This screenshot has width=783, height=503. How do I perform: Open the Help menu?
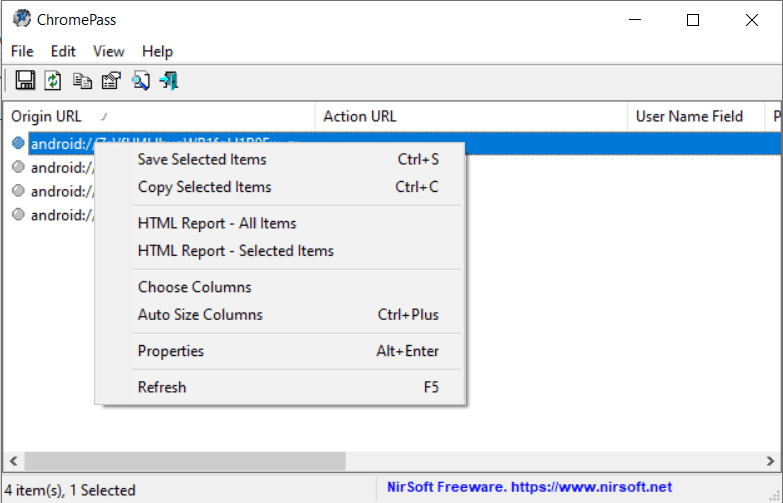tap(157, 51)
